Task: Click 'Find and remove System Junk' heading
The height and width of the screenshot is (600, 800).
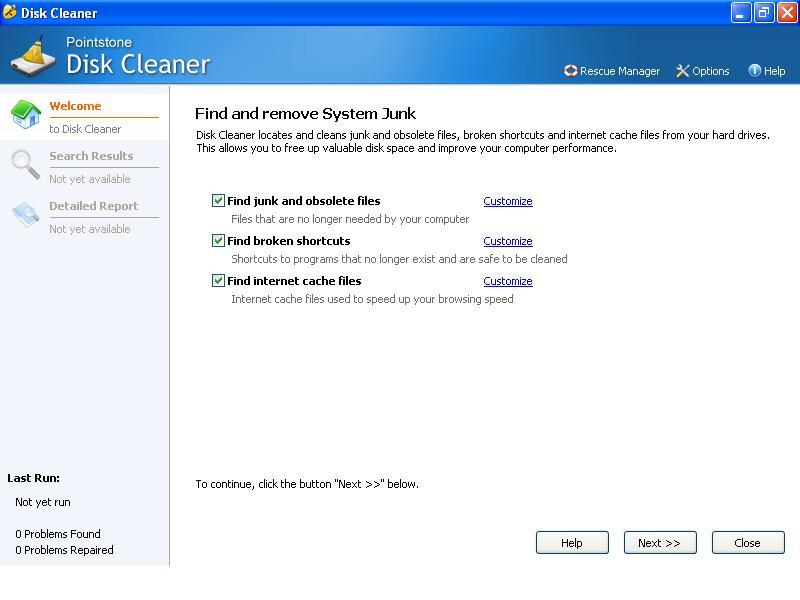Action: coord(305,113)
